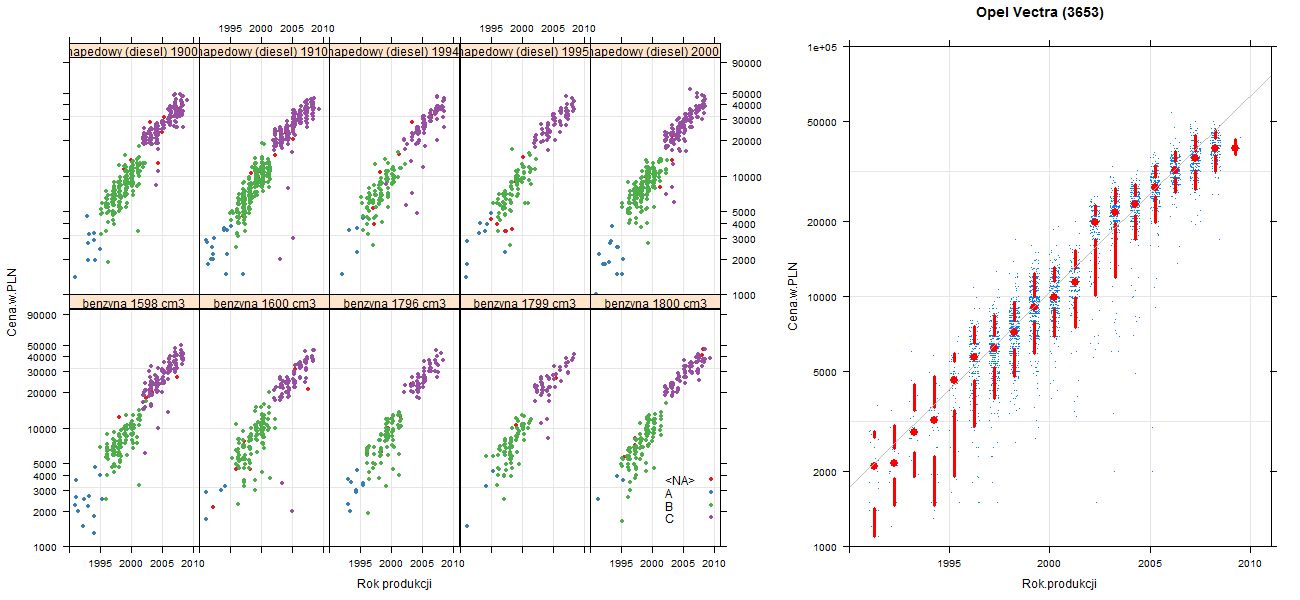The image size is (1300, 600).
Task: Click the blue legend dot for A
Action: tap(710, 492)
